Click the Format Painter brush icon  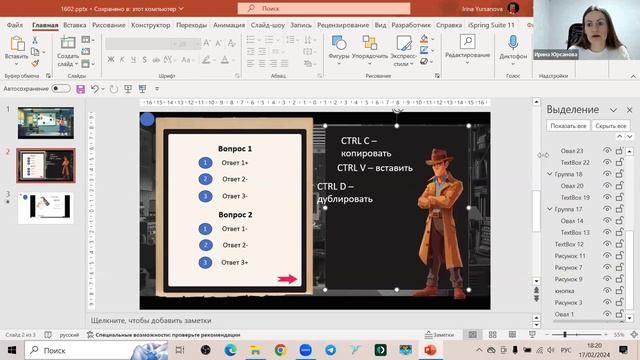click(x=35, y=63)
